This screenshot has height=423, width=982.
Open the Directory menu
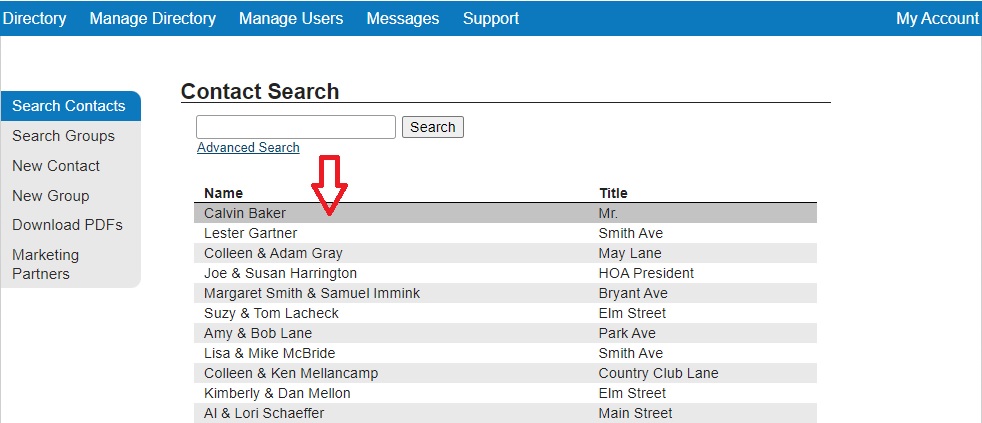[x=34, y=18]
